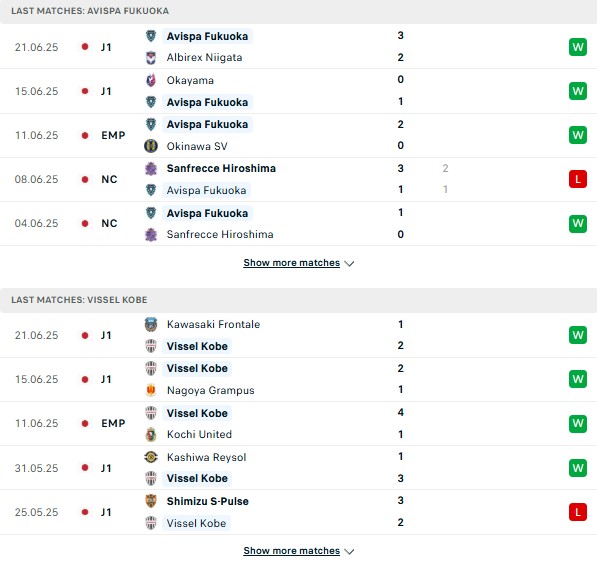Click the Nagoya Grampus crest icon

pyautogui.click(x=151, y=390)
